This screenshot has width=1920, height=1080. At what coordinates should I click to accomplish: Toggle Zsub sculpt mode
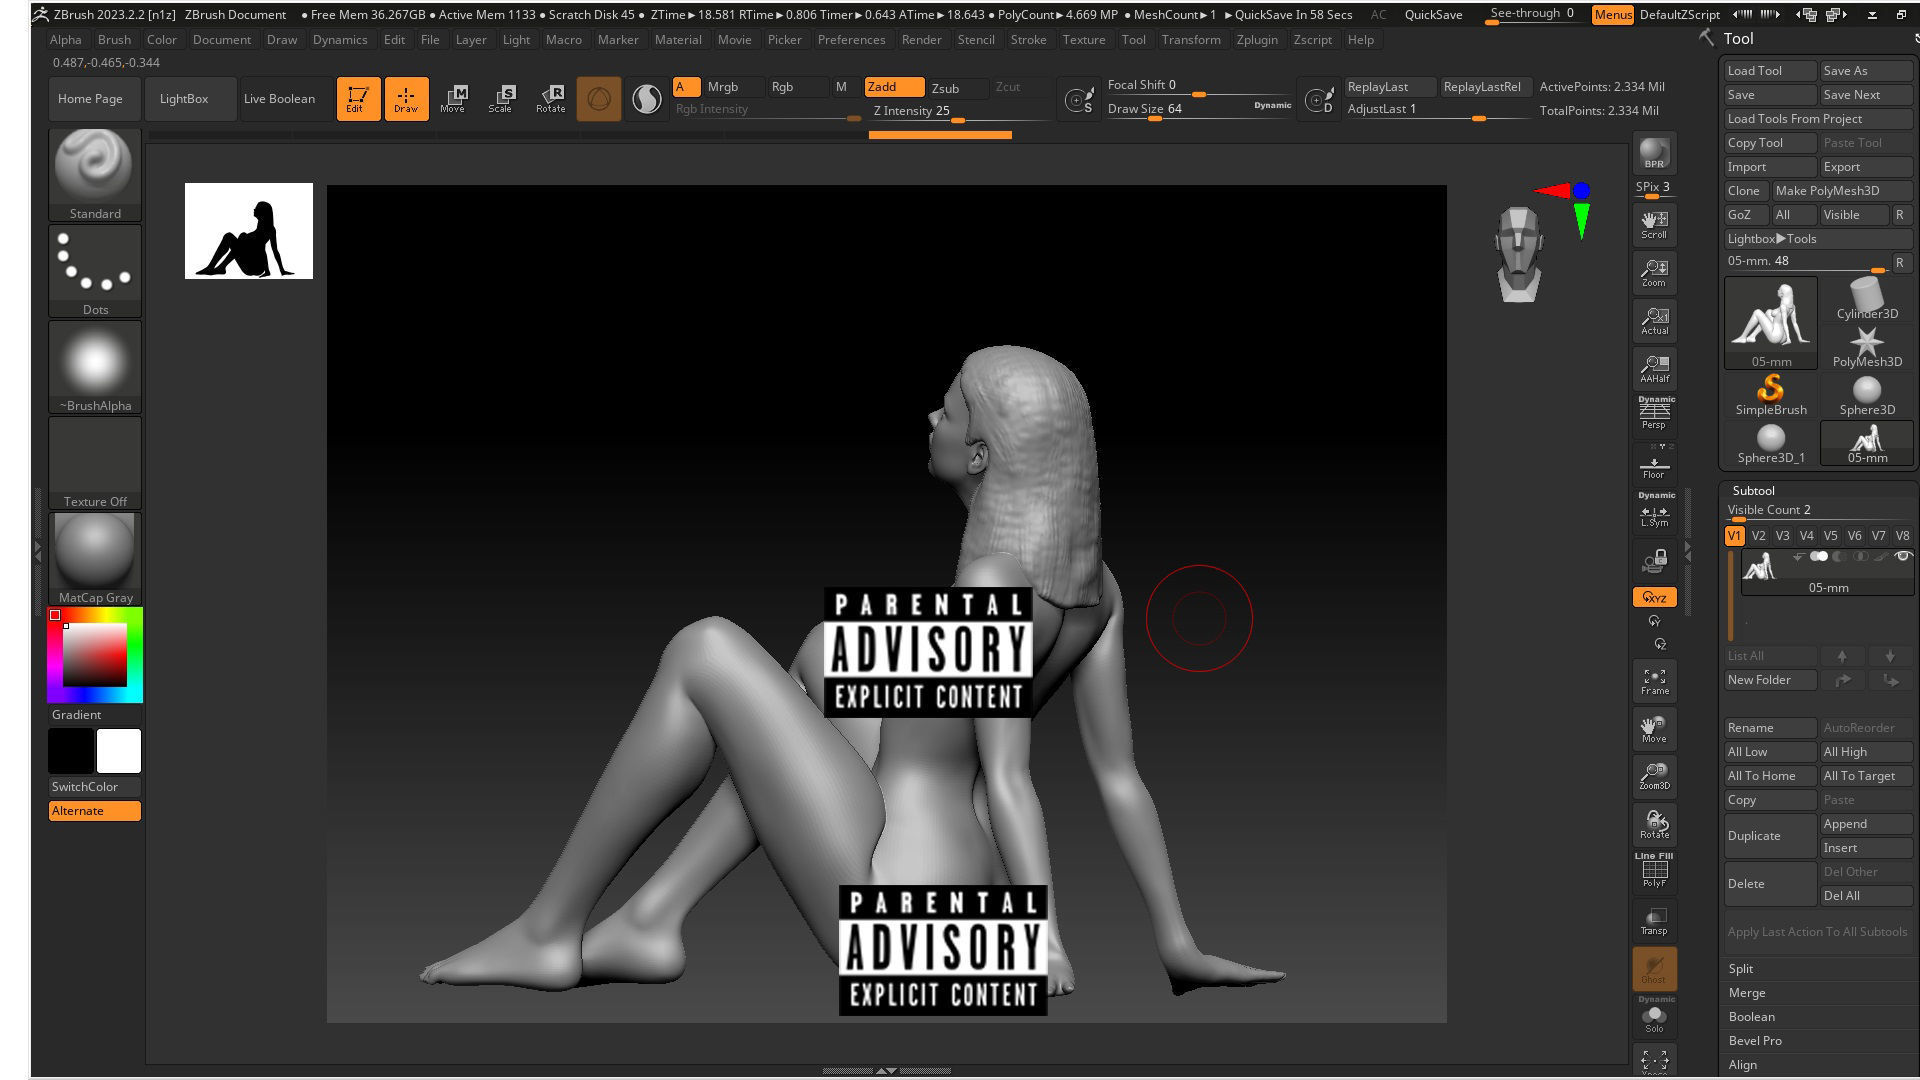pyautogui.click(x=956, y=88)
